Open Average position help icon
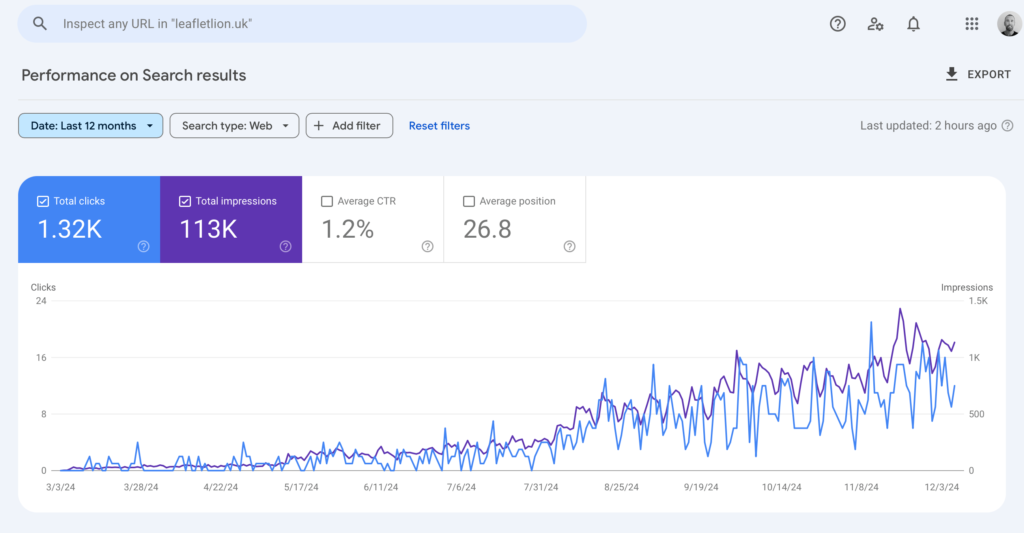Screen dimensions: 1024x533 [569, 246]
